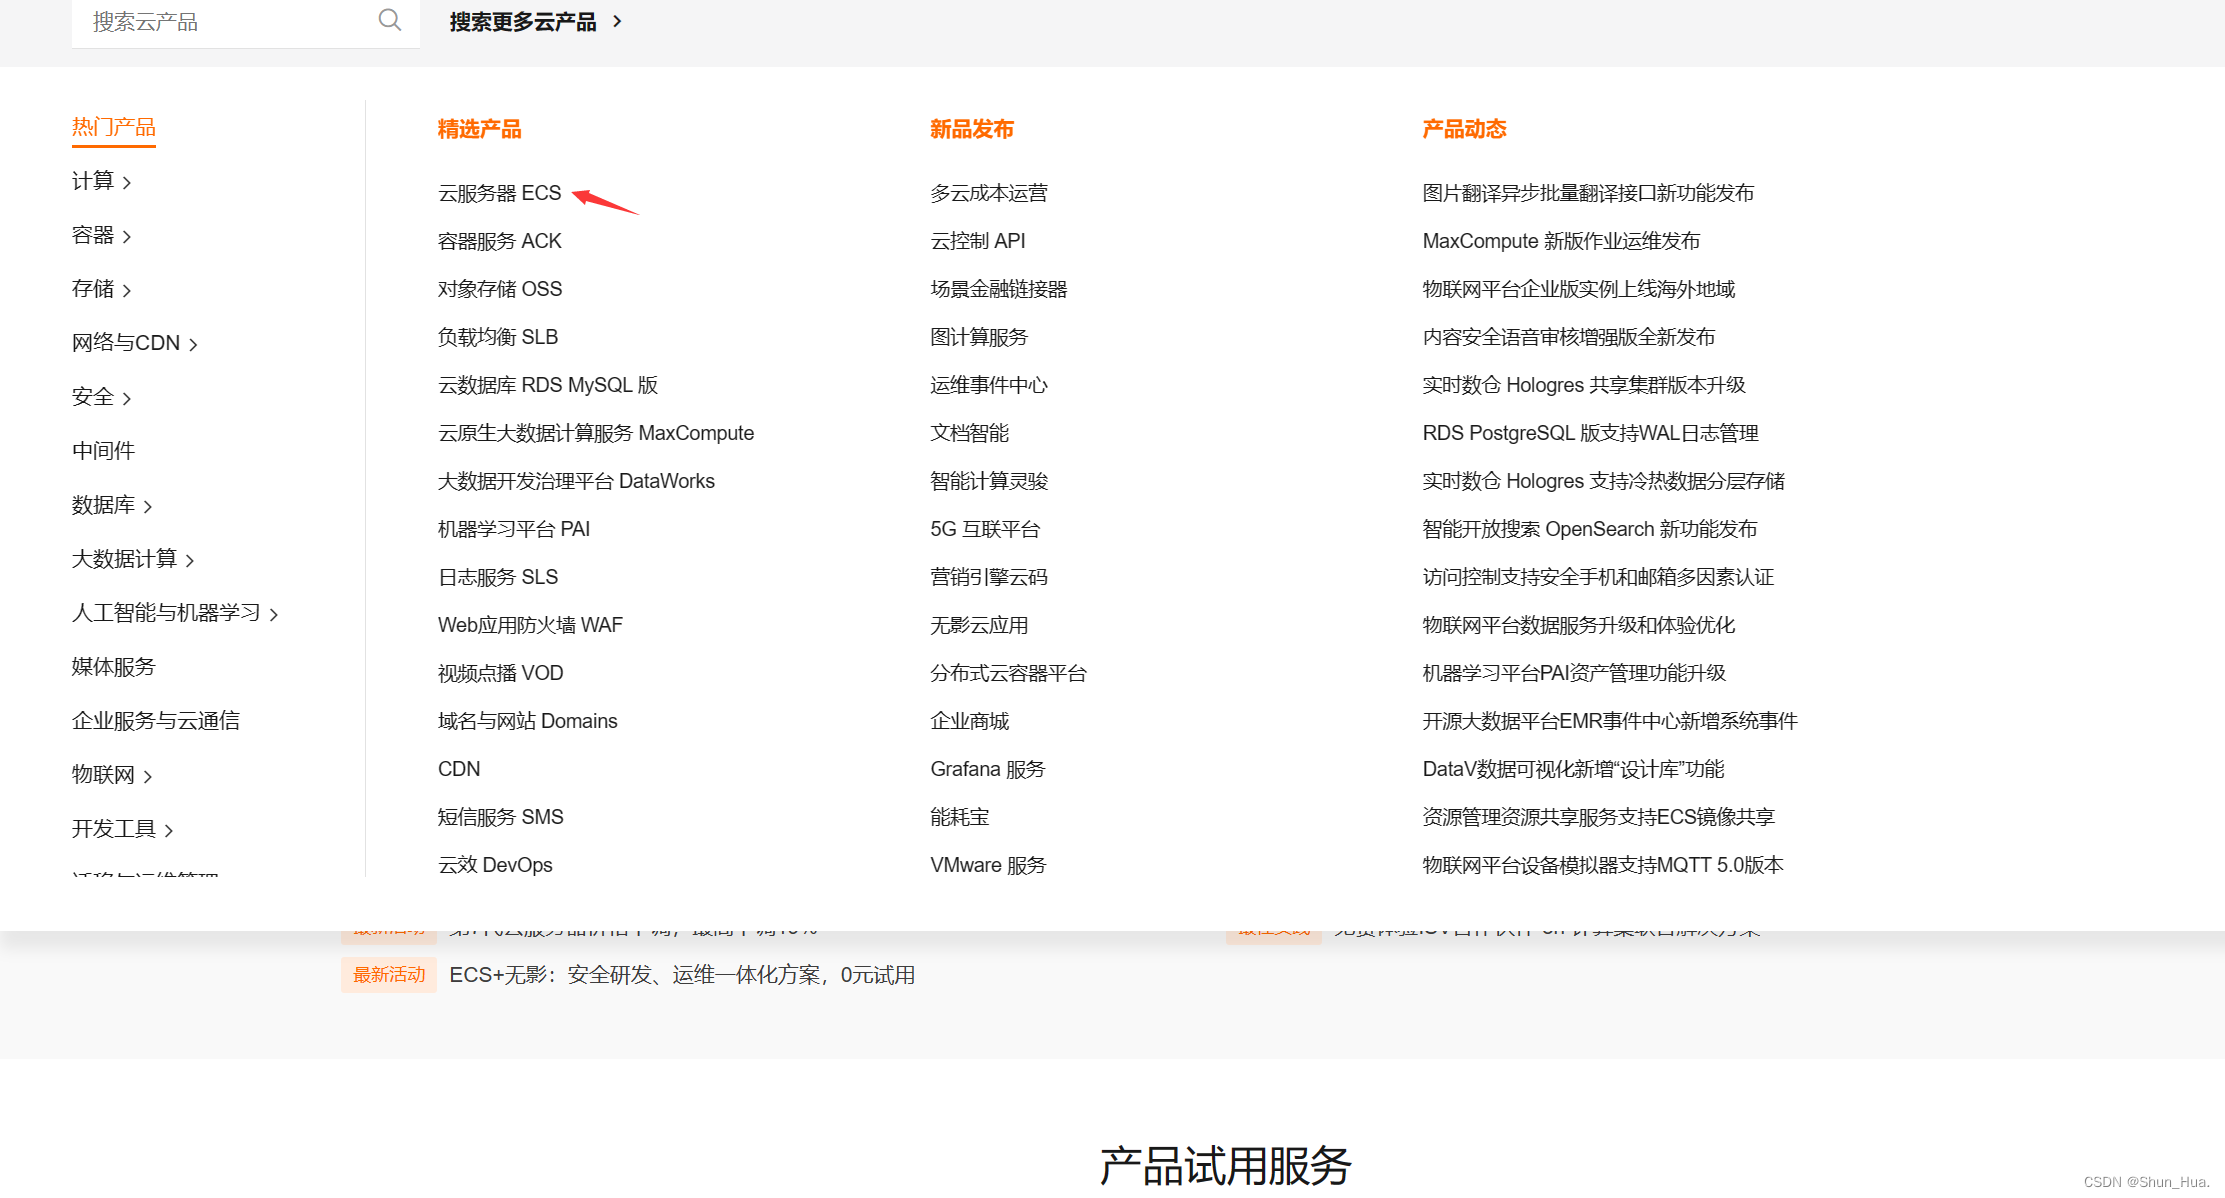Open 容器服务 ACK product
The width and height of the screenshot is (2225, 1198).
[x=500, y=241]
